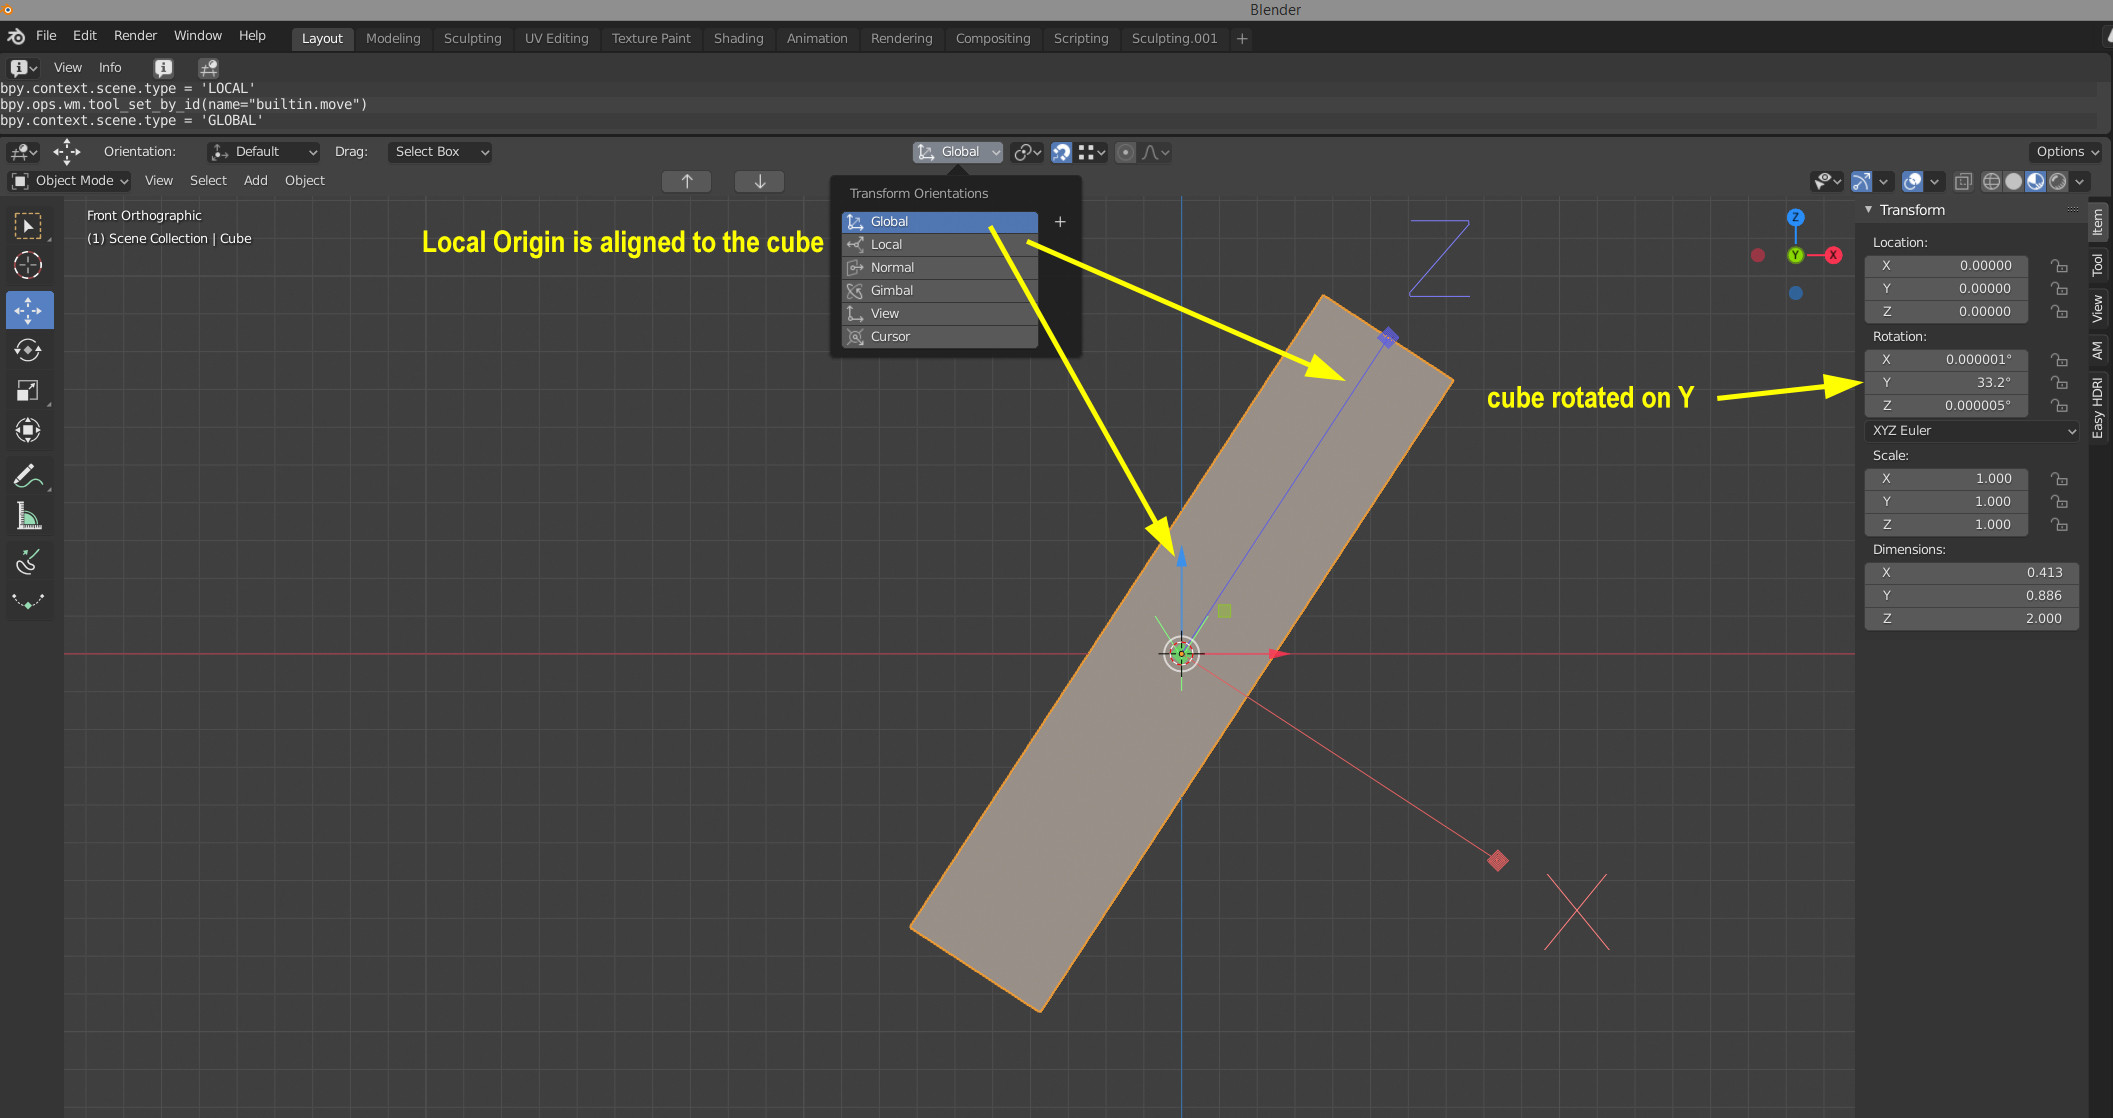Click the Z axis on navigation gizmo
The height and width of the screenshot is (1118, 2113).
(1796, 217)
